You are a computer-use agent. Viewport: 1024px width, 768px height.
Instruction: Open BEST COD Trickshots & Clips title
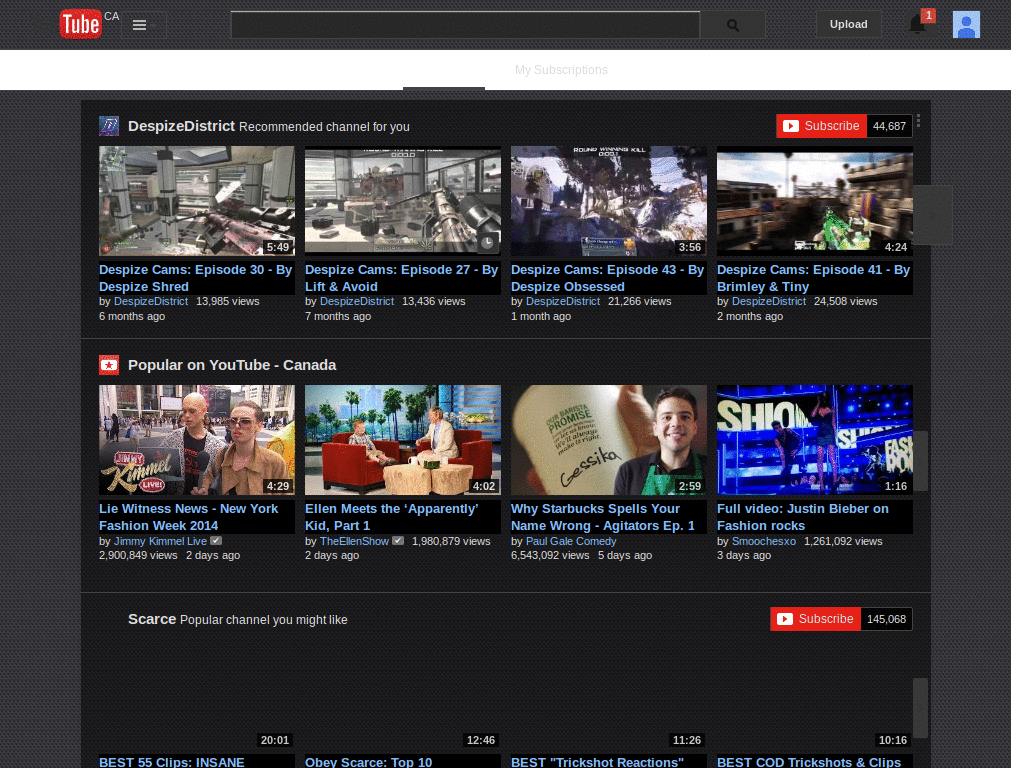click(809, 761)
